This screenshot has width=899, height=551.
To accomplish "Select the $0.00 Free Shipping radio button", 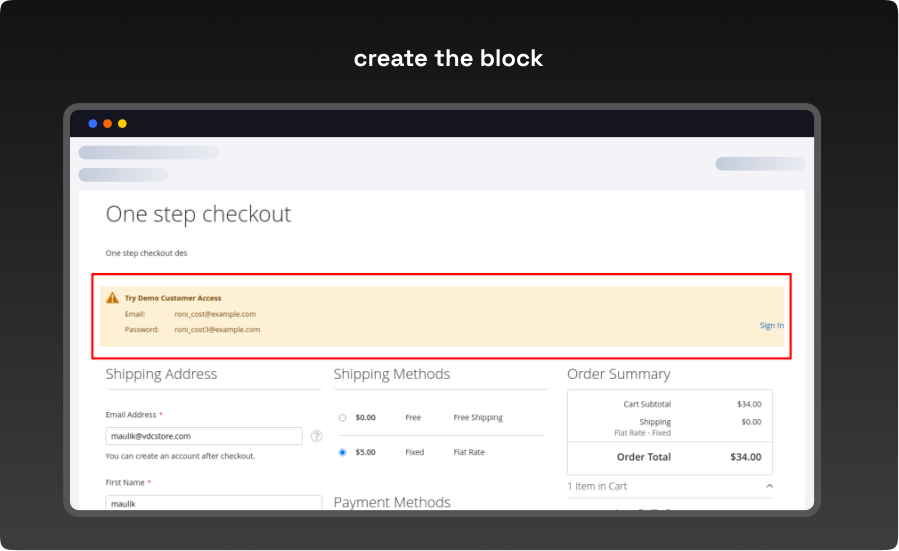I will pos(342,418).
